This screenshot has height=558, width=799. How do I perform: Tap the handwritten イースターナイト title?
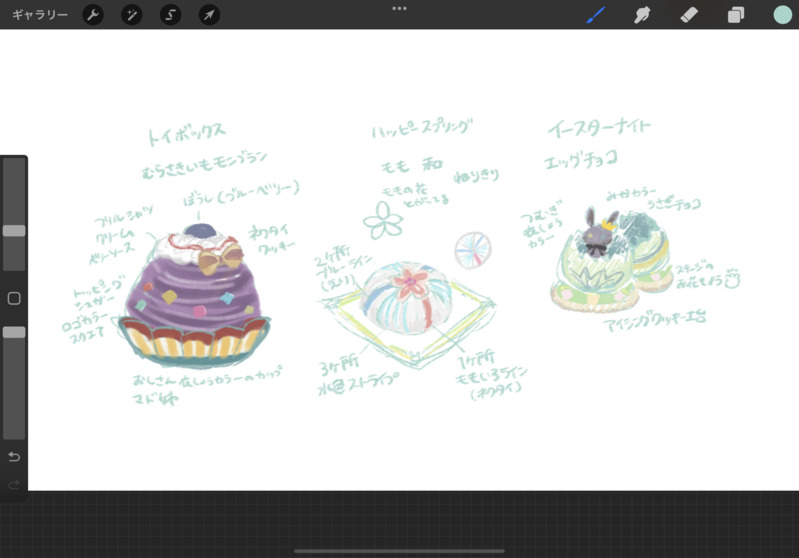coord(599,127)
